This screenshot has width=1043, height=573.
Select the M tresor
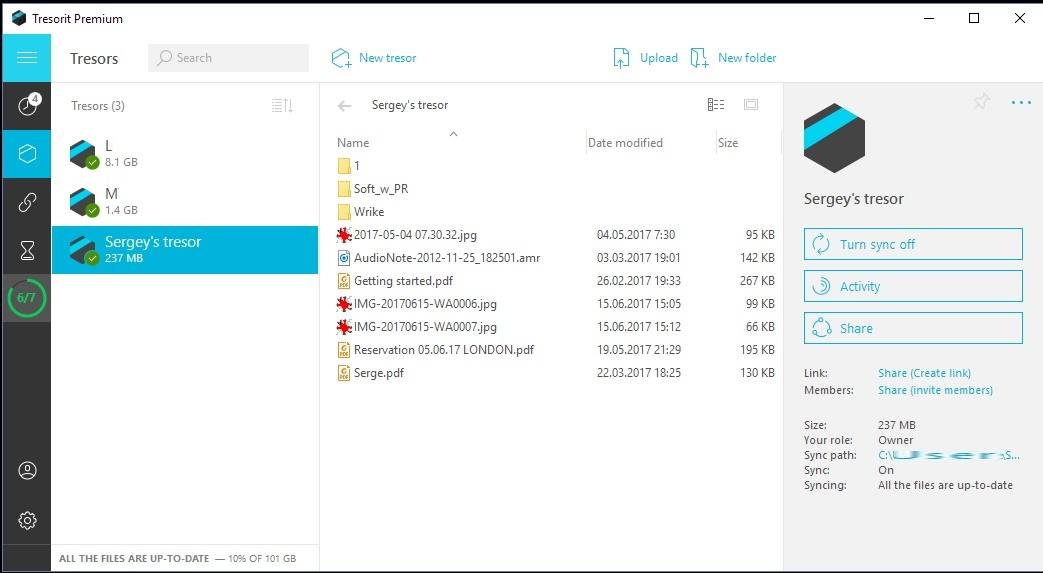click(x=185, y=202)
